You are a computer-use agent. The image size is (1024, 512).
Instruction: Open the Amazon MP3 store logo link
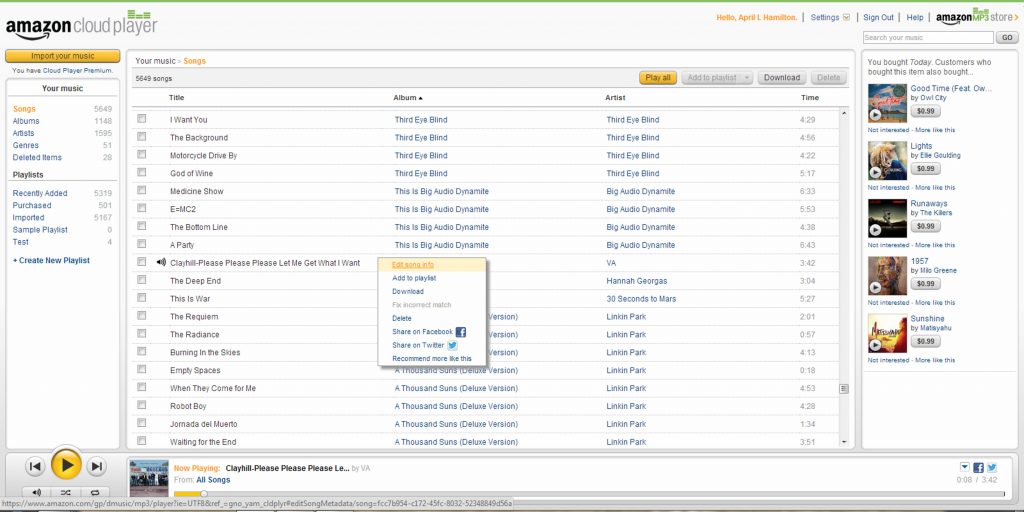tap(977, 16)
